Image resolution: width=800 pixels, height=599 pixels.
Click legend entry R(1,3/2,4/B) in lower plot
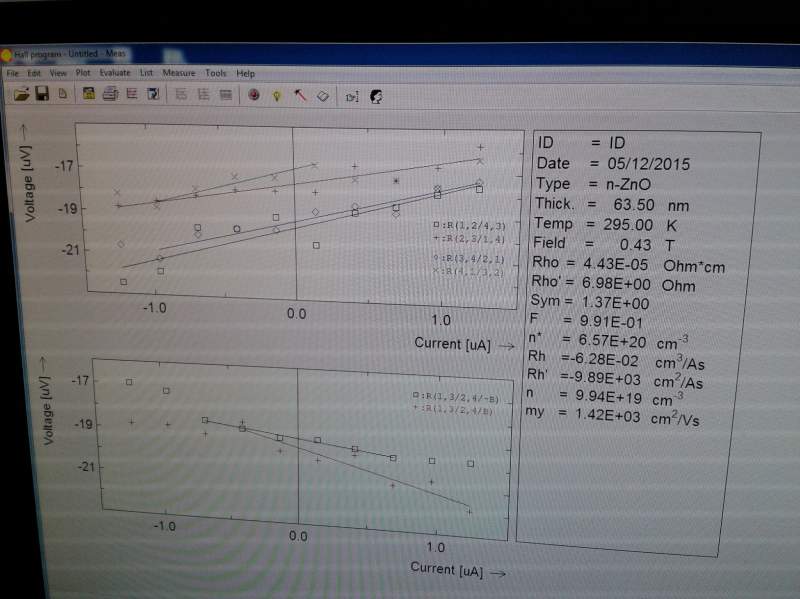[x=452, y=409]
